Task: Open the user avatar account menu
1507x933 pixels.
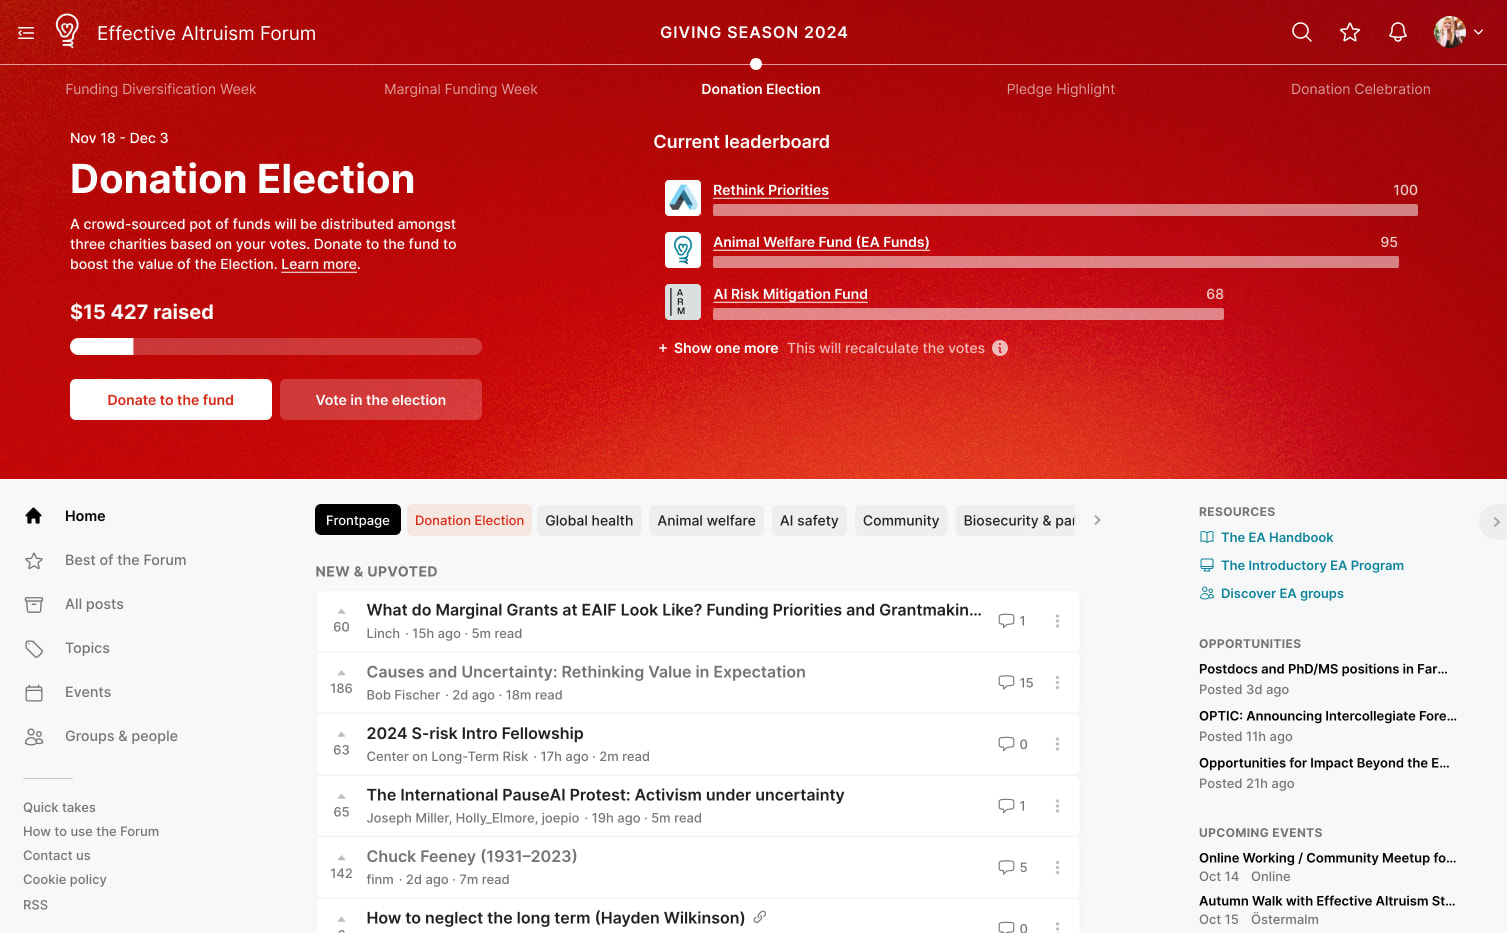Action: pyautogui.click(x=1458, y=32)
